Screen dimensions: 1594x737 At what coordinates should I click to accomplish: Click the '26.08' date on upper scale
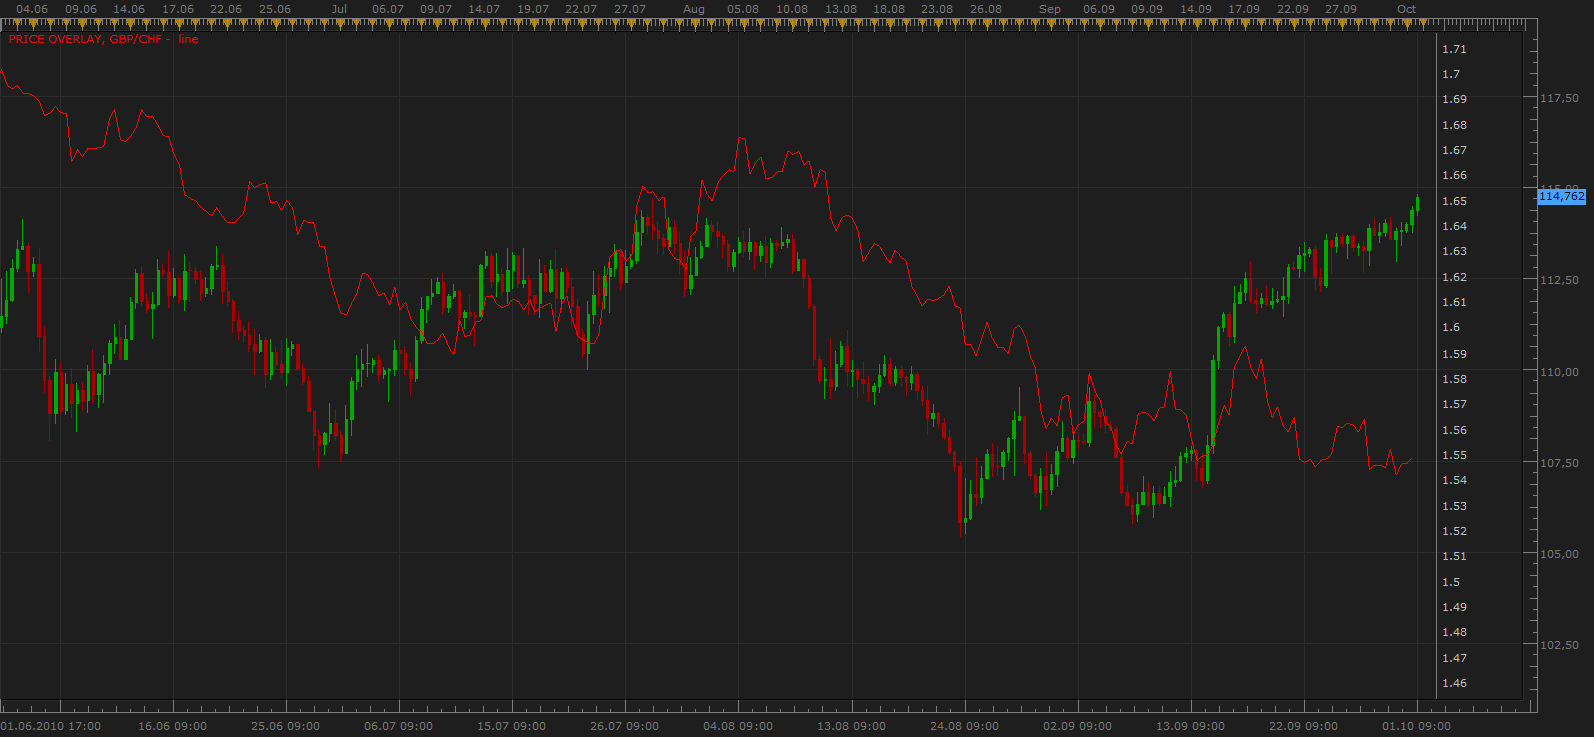(986, 9)
